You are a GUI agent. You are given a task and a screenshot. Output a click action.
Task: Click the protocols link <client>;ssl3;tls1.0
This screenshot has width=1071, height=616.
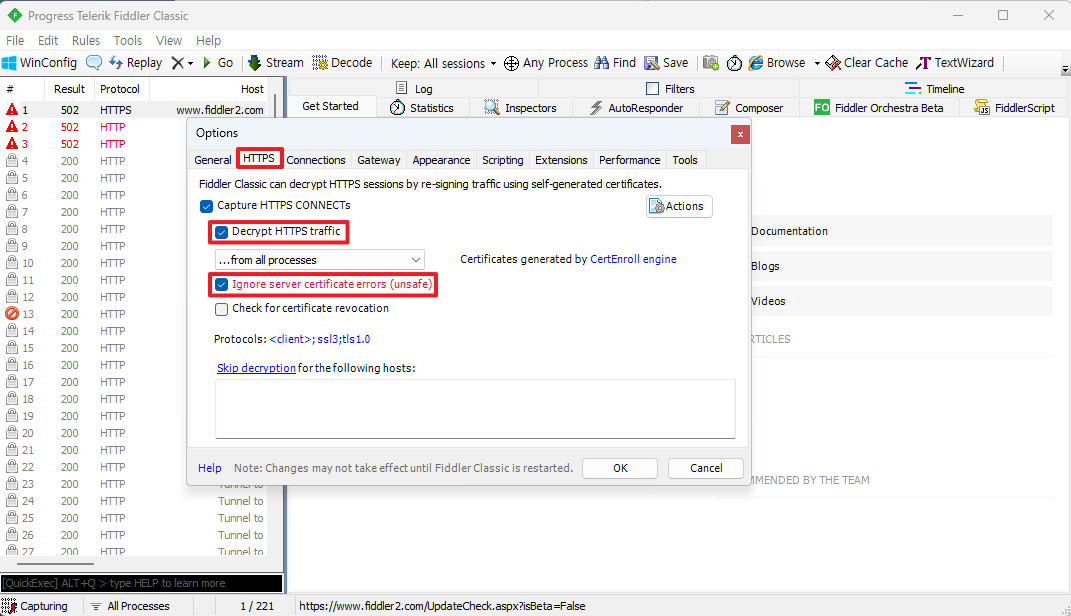tap(320, 339)
